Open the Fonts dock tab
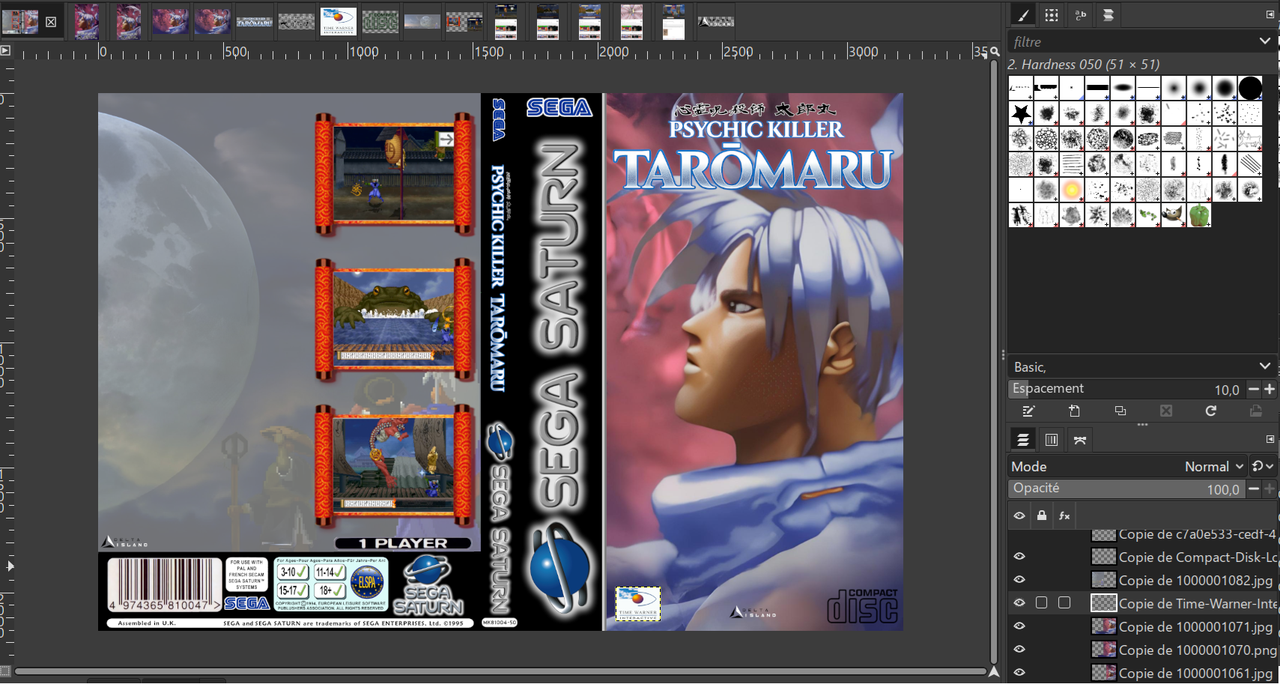Viewport: 1280px width, 685px height. click(x=1080, y=15)
